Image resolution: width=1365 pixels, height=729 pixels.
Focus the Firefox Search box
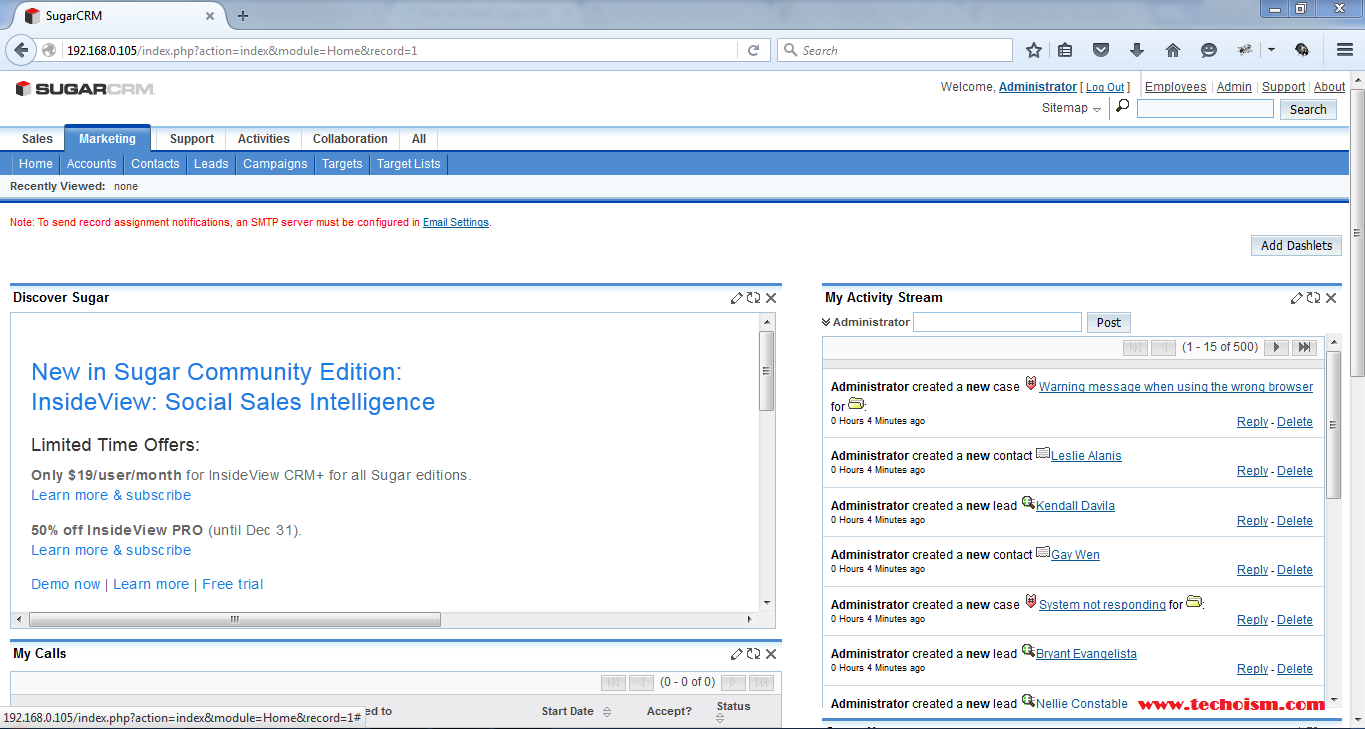(x=895, y=50)
